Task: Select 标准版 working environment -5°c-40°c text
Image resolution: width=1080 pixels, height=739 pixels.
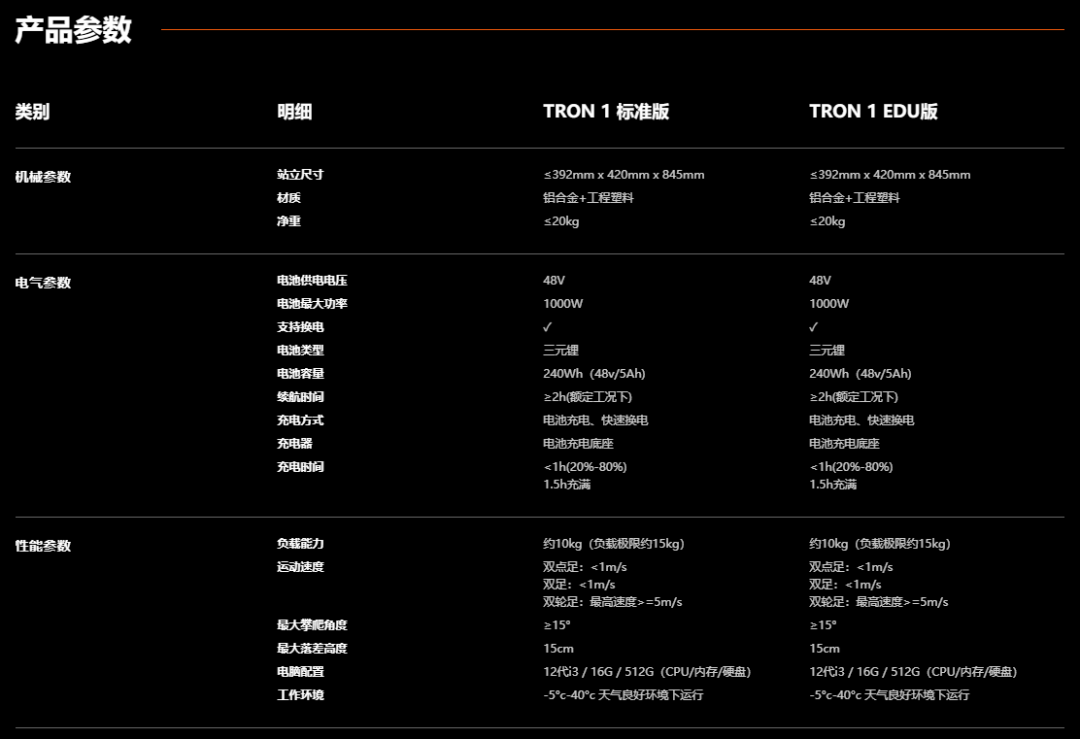Action: coord(623,696)
